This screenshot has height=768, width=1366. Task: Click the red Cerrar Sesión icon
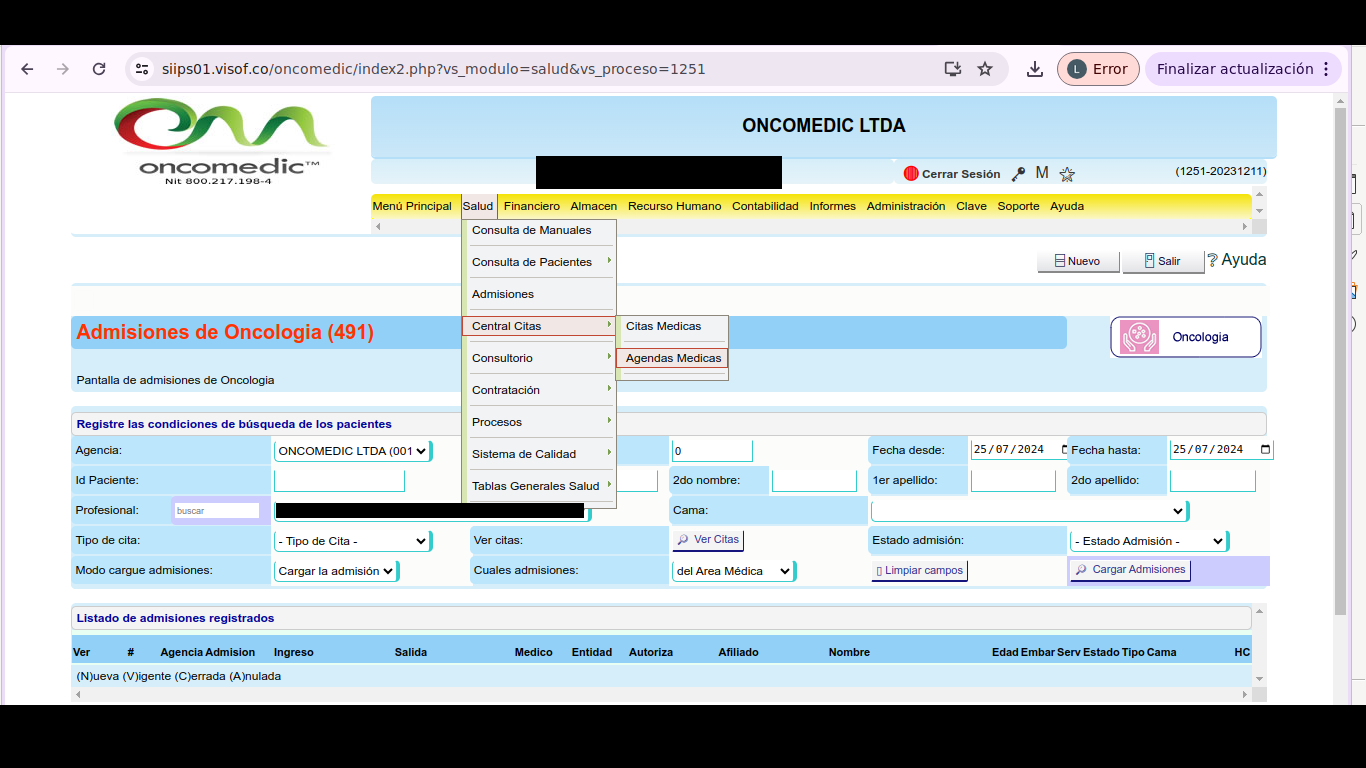(910, 174)
